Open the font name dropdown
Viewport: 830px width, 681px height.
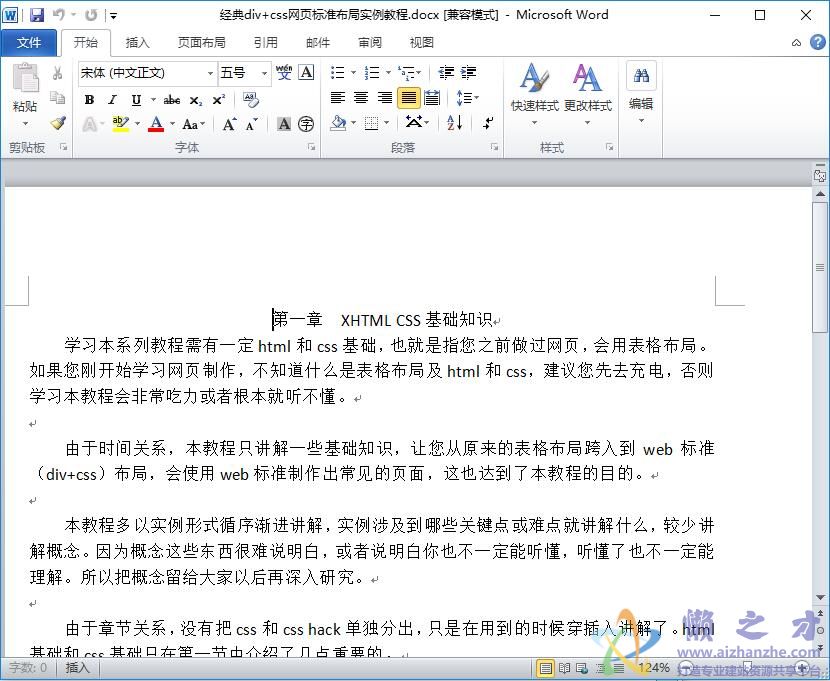pyautogui.click(x=209, y=73)
